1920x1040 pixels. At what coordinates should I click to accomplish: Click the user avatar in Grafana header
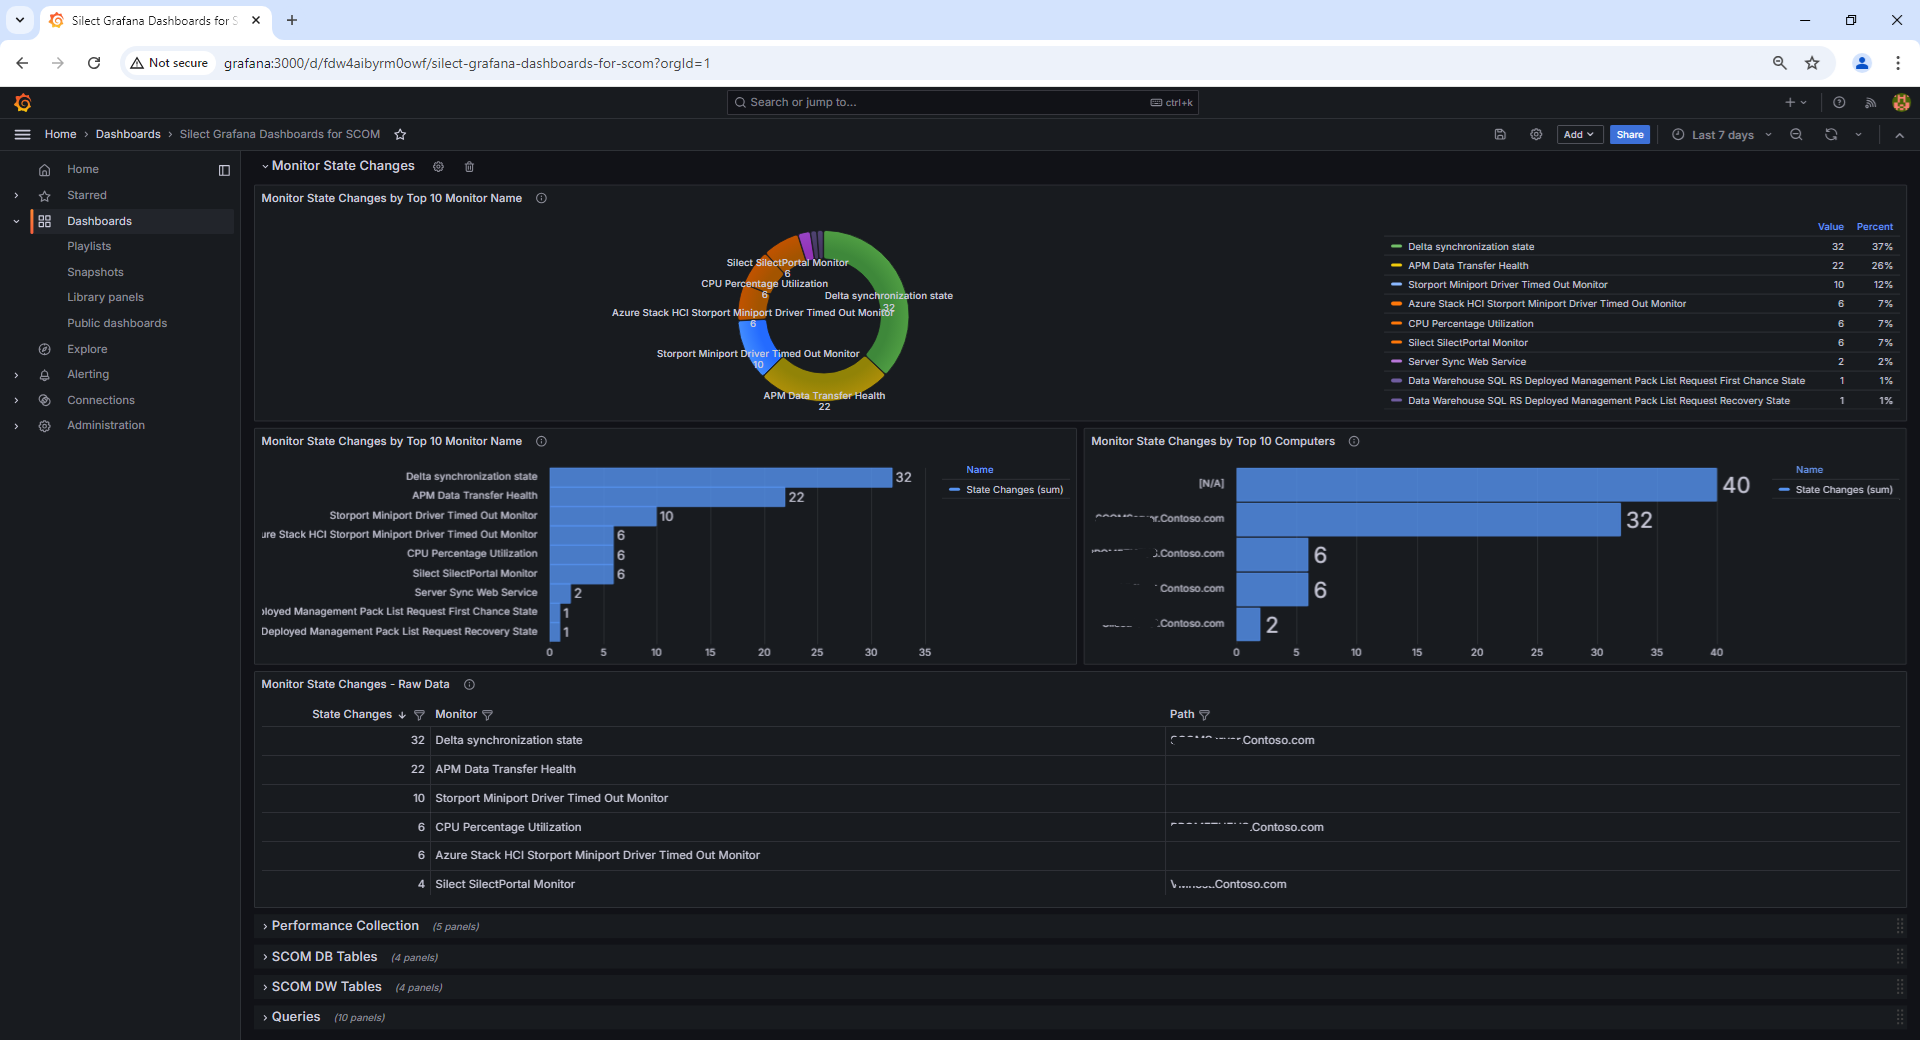tap(1901, 102)
